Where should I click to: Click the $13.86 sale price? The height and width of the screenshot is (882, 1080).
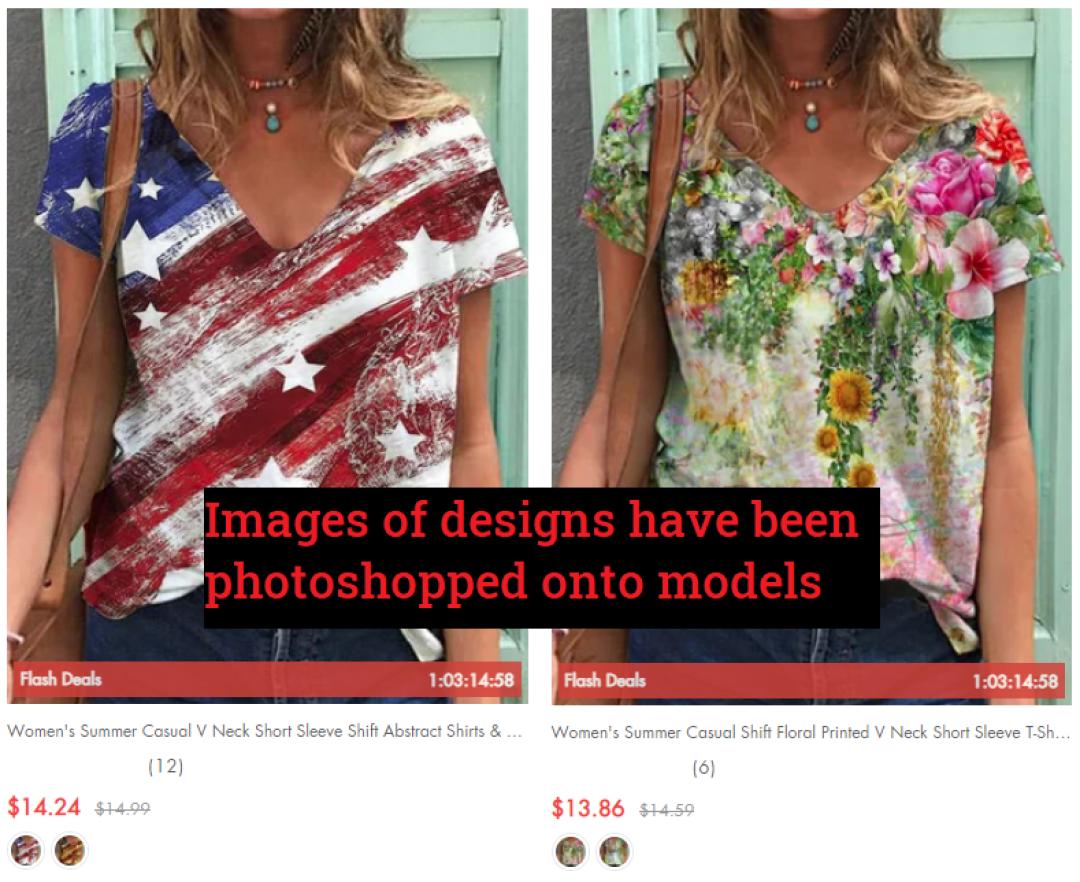tap(588, 808)
